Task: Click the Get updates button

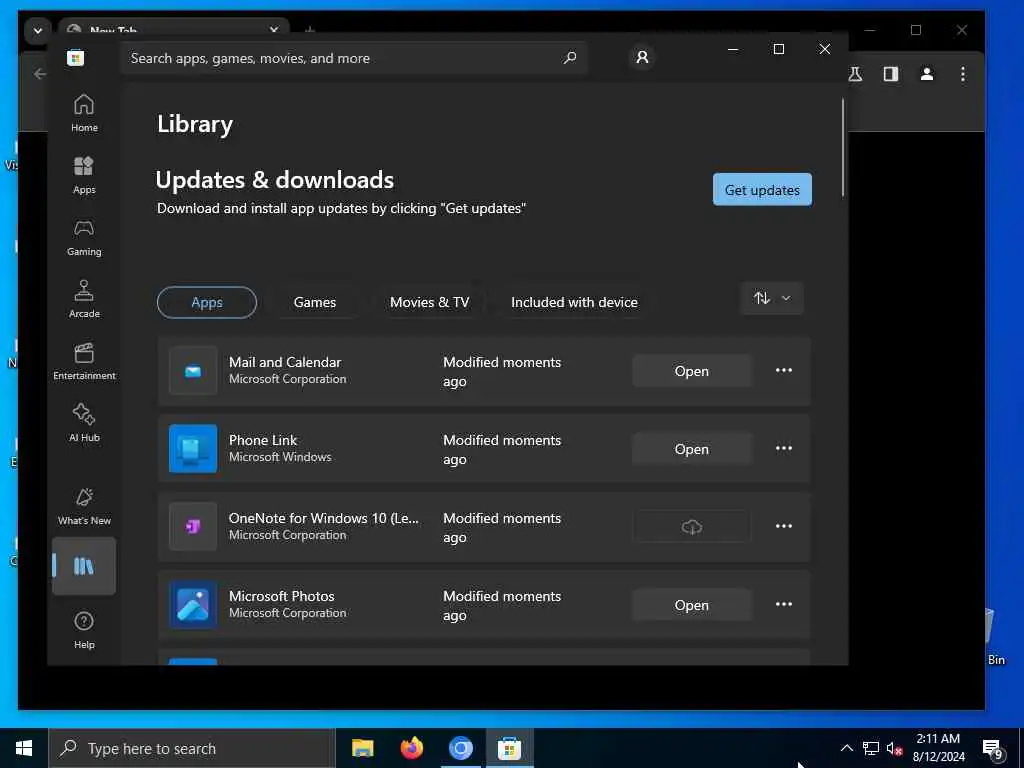Action: coord(762,189)
